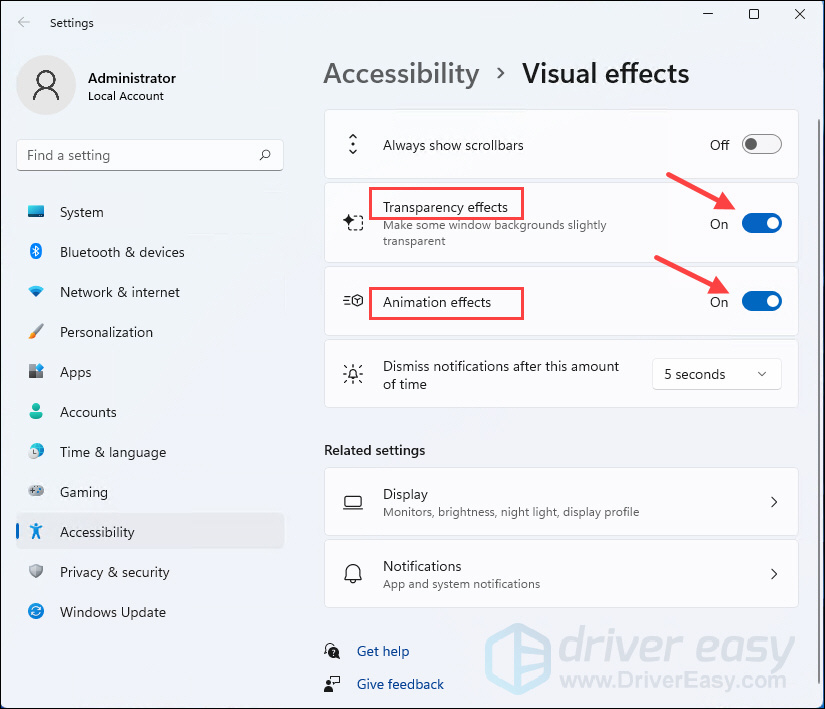Click the Give feedback link

coord(400,684)
